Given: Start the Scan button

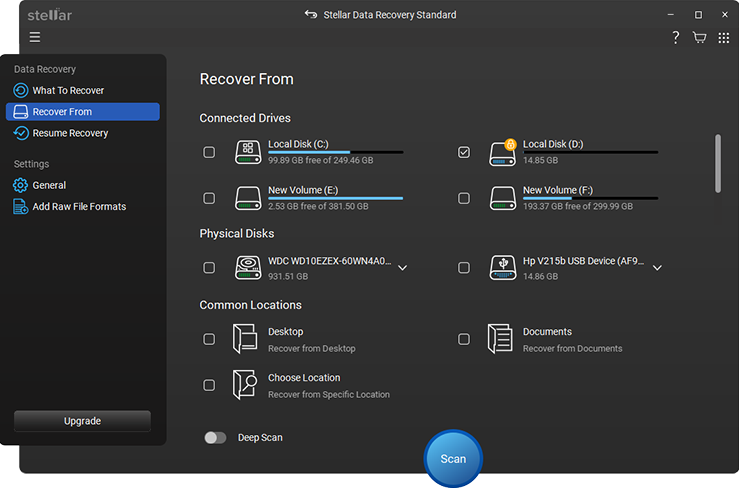Looking at the screenshot, I should tap(453, 458).
